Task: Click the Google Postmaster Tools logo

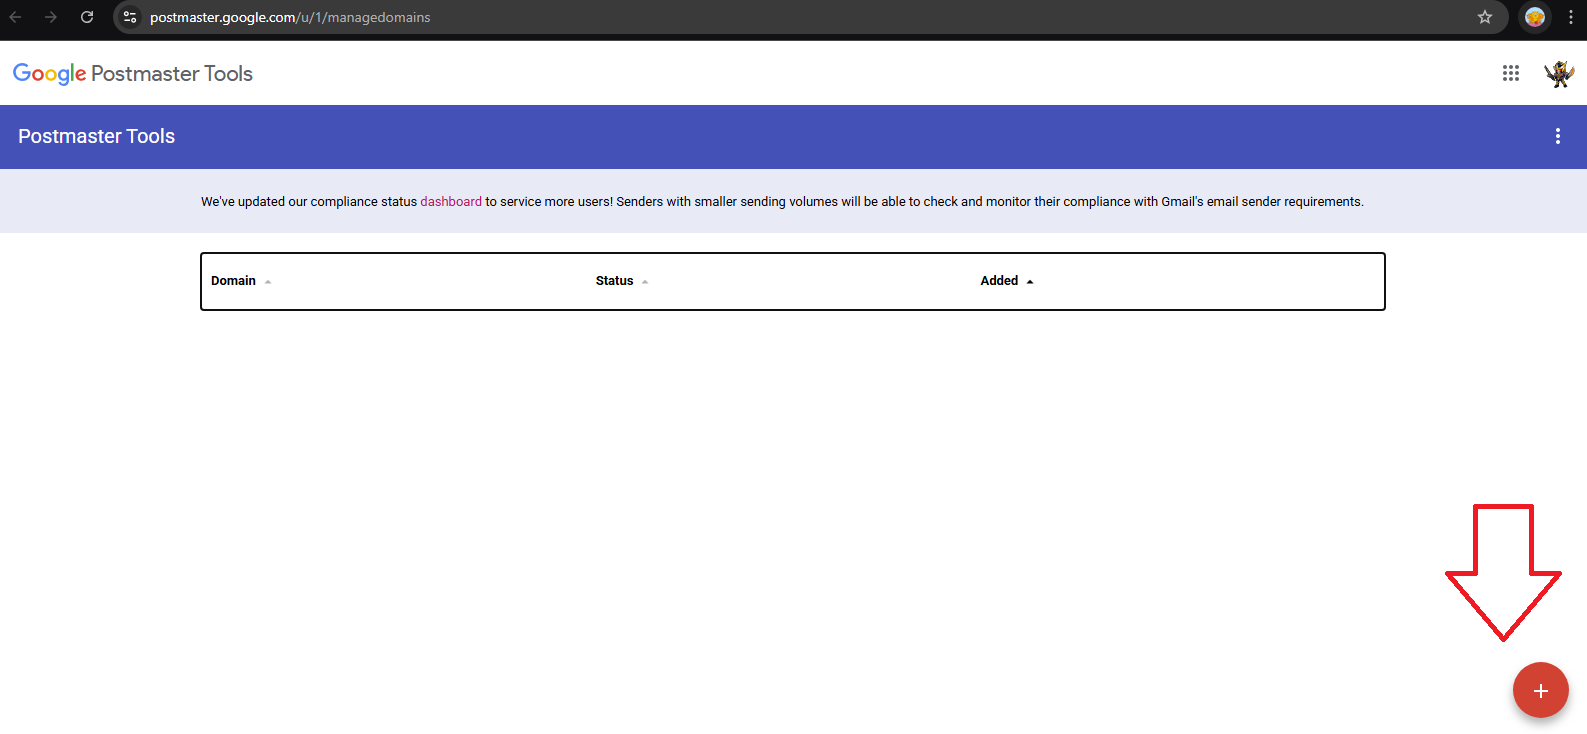Action: click(x=132, y=73)
